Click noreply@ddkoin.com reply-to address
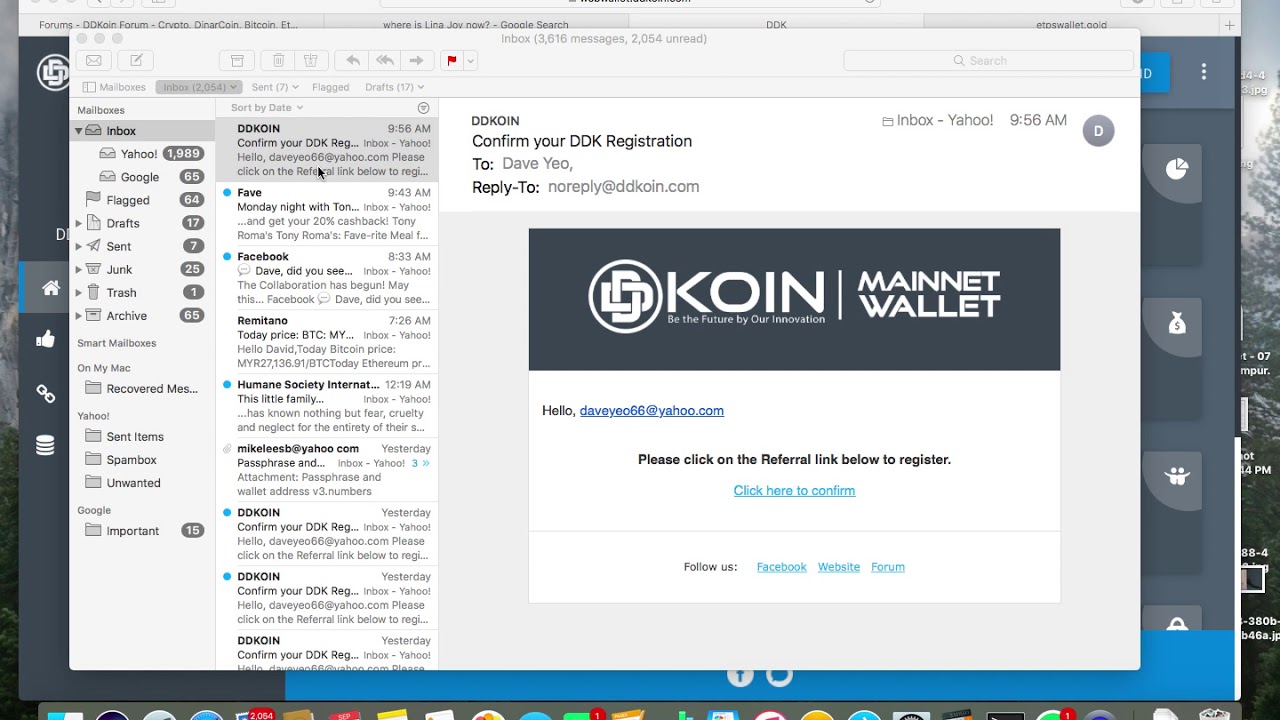The image size is (1280, 720). [623, 187]
